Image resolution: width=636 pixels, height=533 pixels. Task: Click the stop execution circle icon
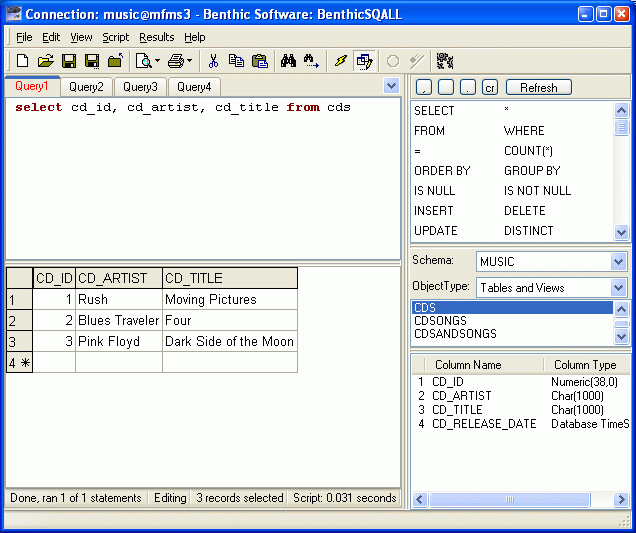pos(393,61)
